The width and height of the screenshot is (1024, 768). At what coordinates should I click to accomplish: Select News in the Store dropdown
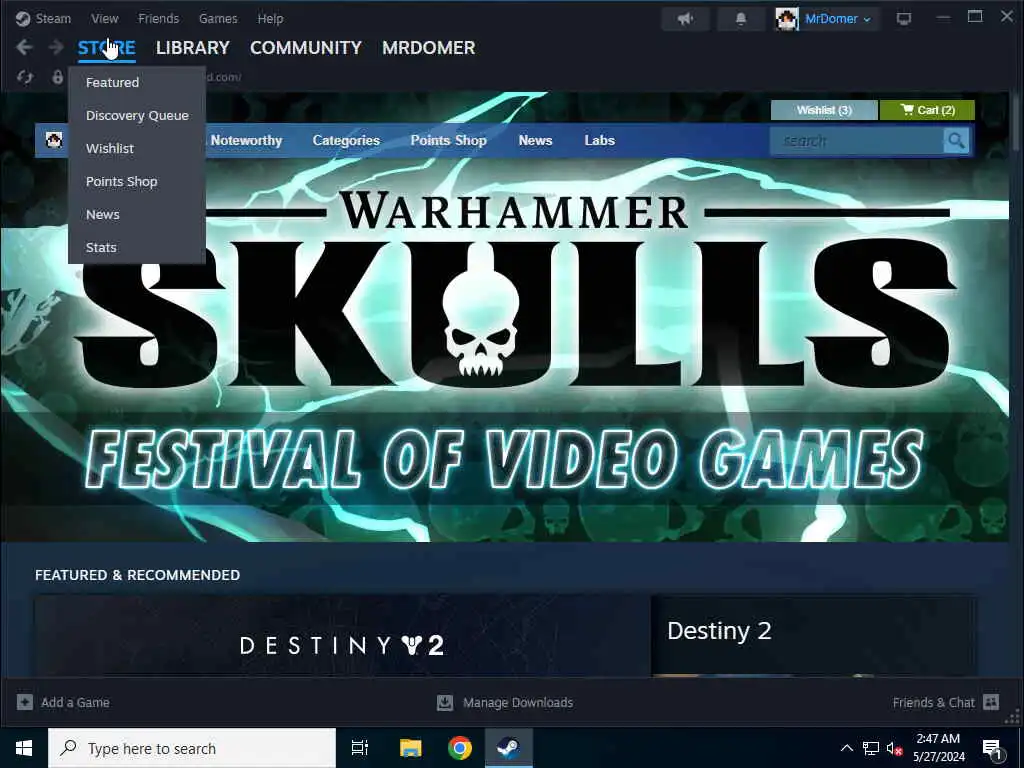(137, 214)
